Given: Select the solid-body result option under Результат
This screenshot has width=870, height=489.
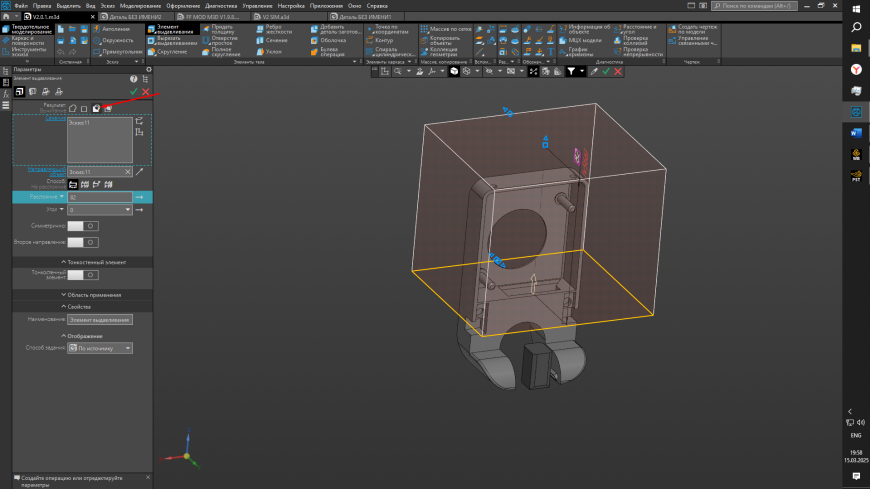Looking at the screenshot, I should pos(96,108).
